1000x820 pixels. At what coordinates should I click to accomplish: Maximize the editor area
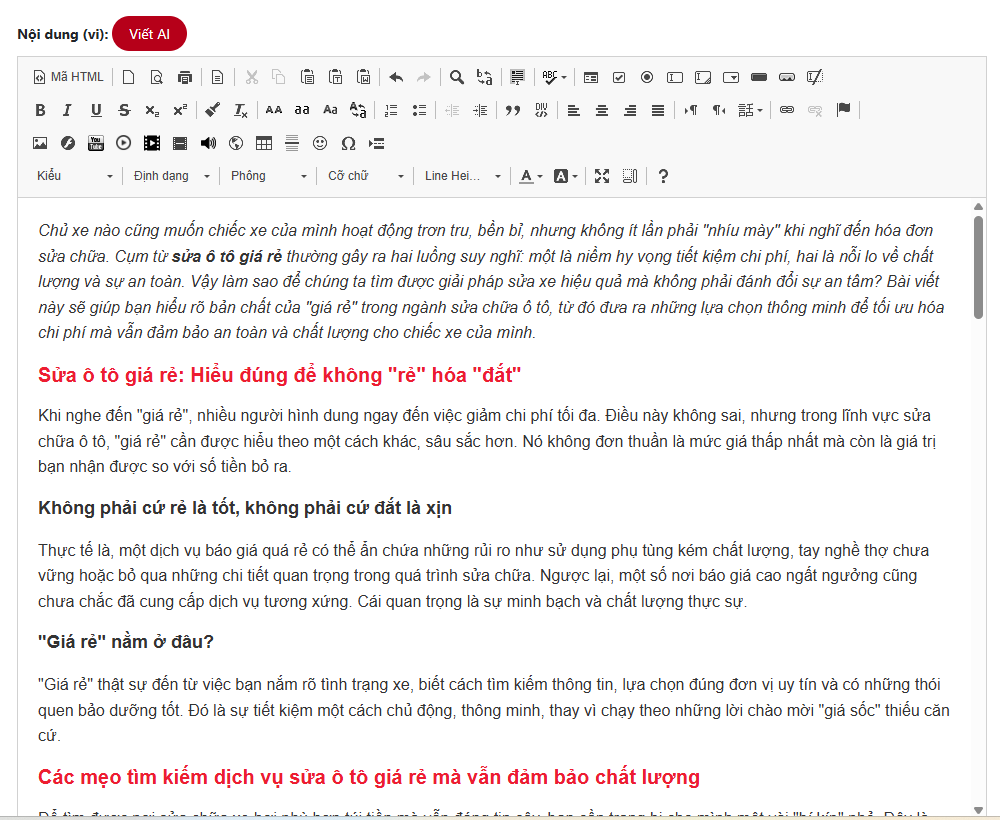click(602, 176)
